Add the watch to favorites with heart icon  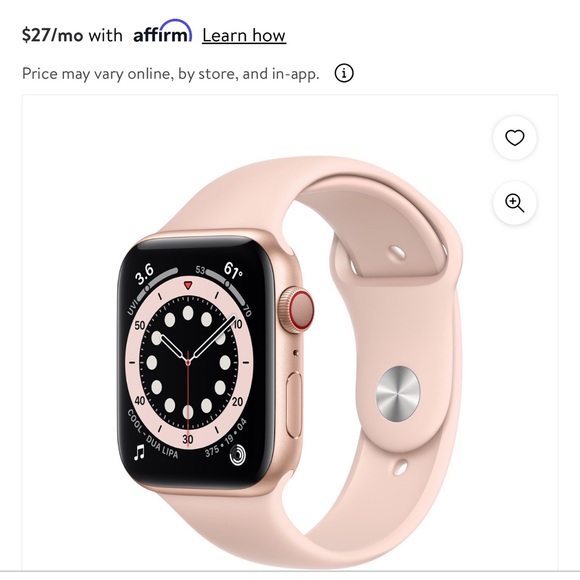pos(515,138)
